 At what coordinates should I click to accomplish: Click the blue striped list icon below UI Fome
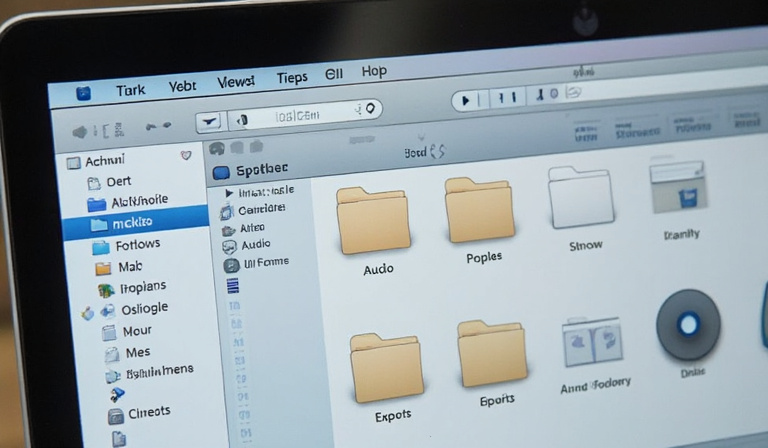pos(233,285)
